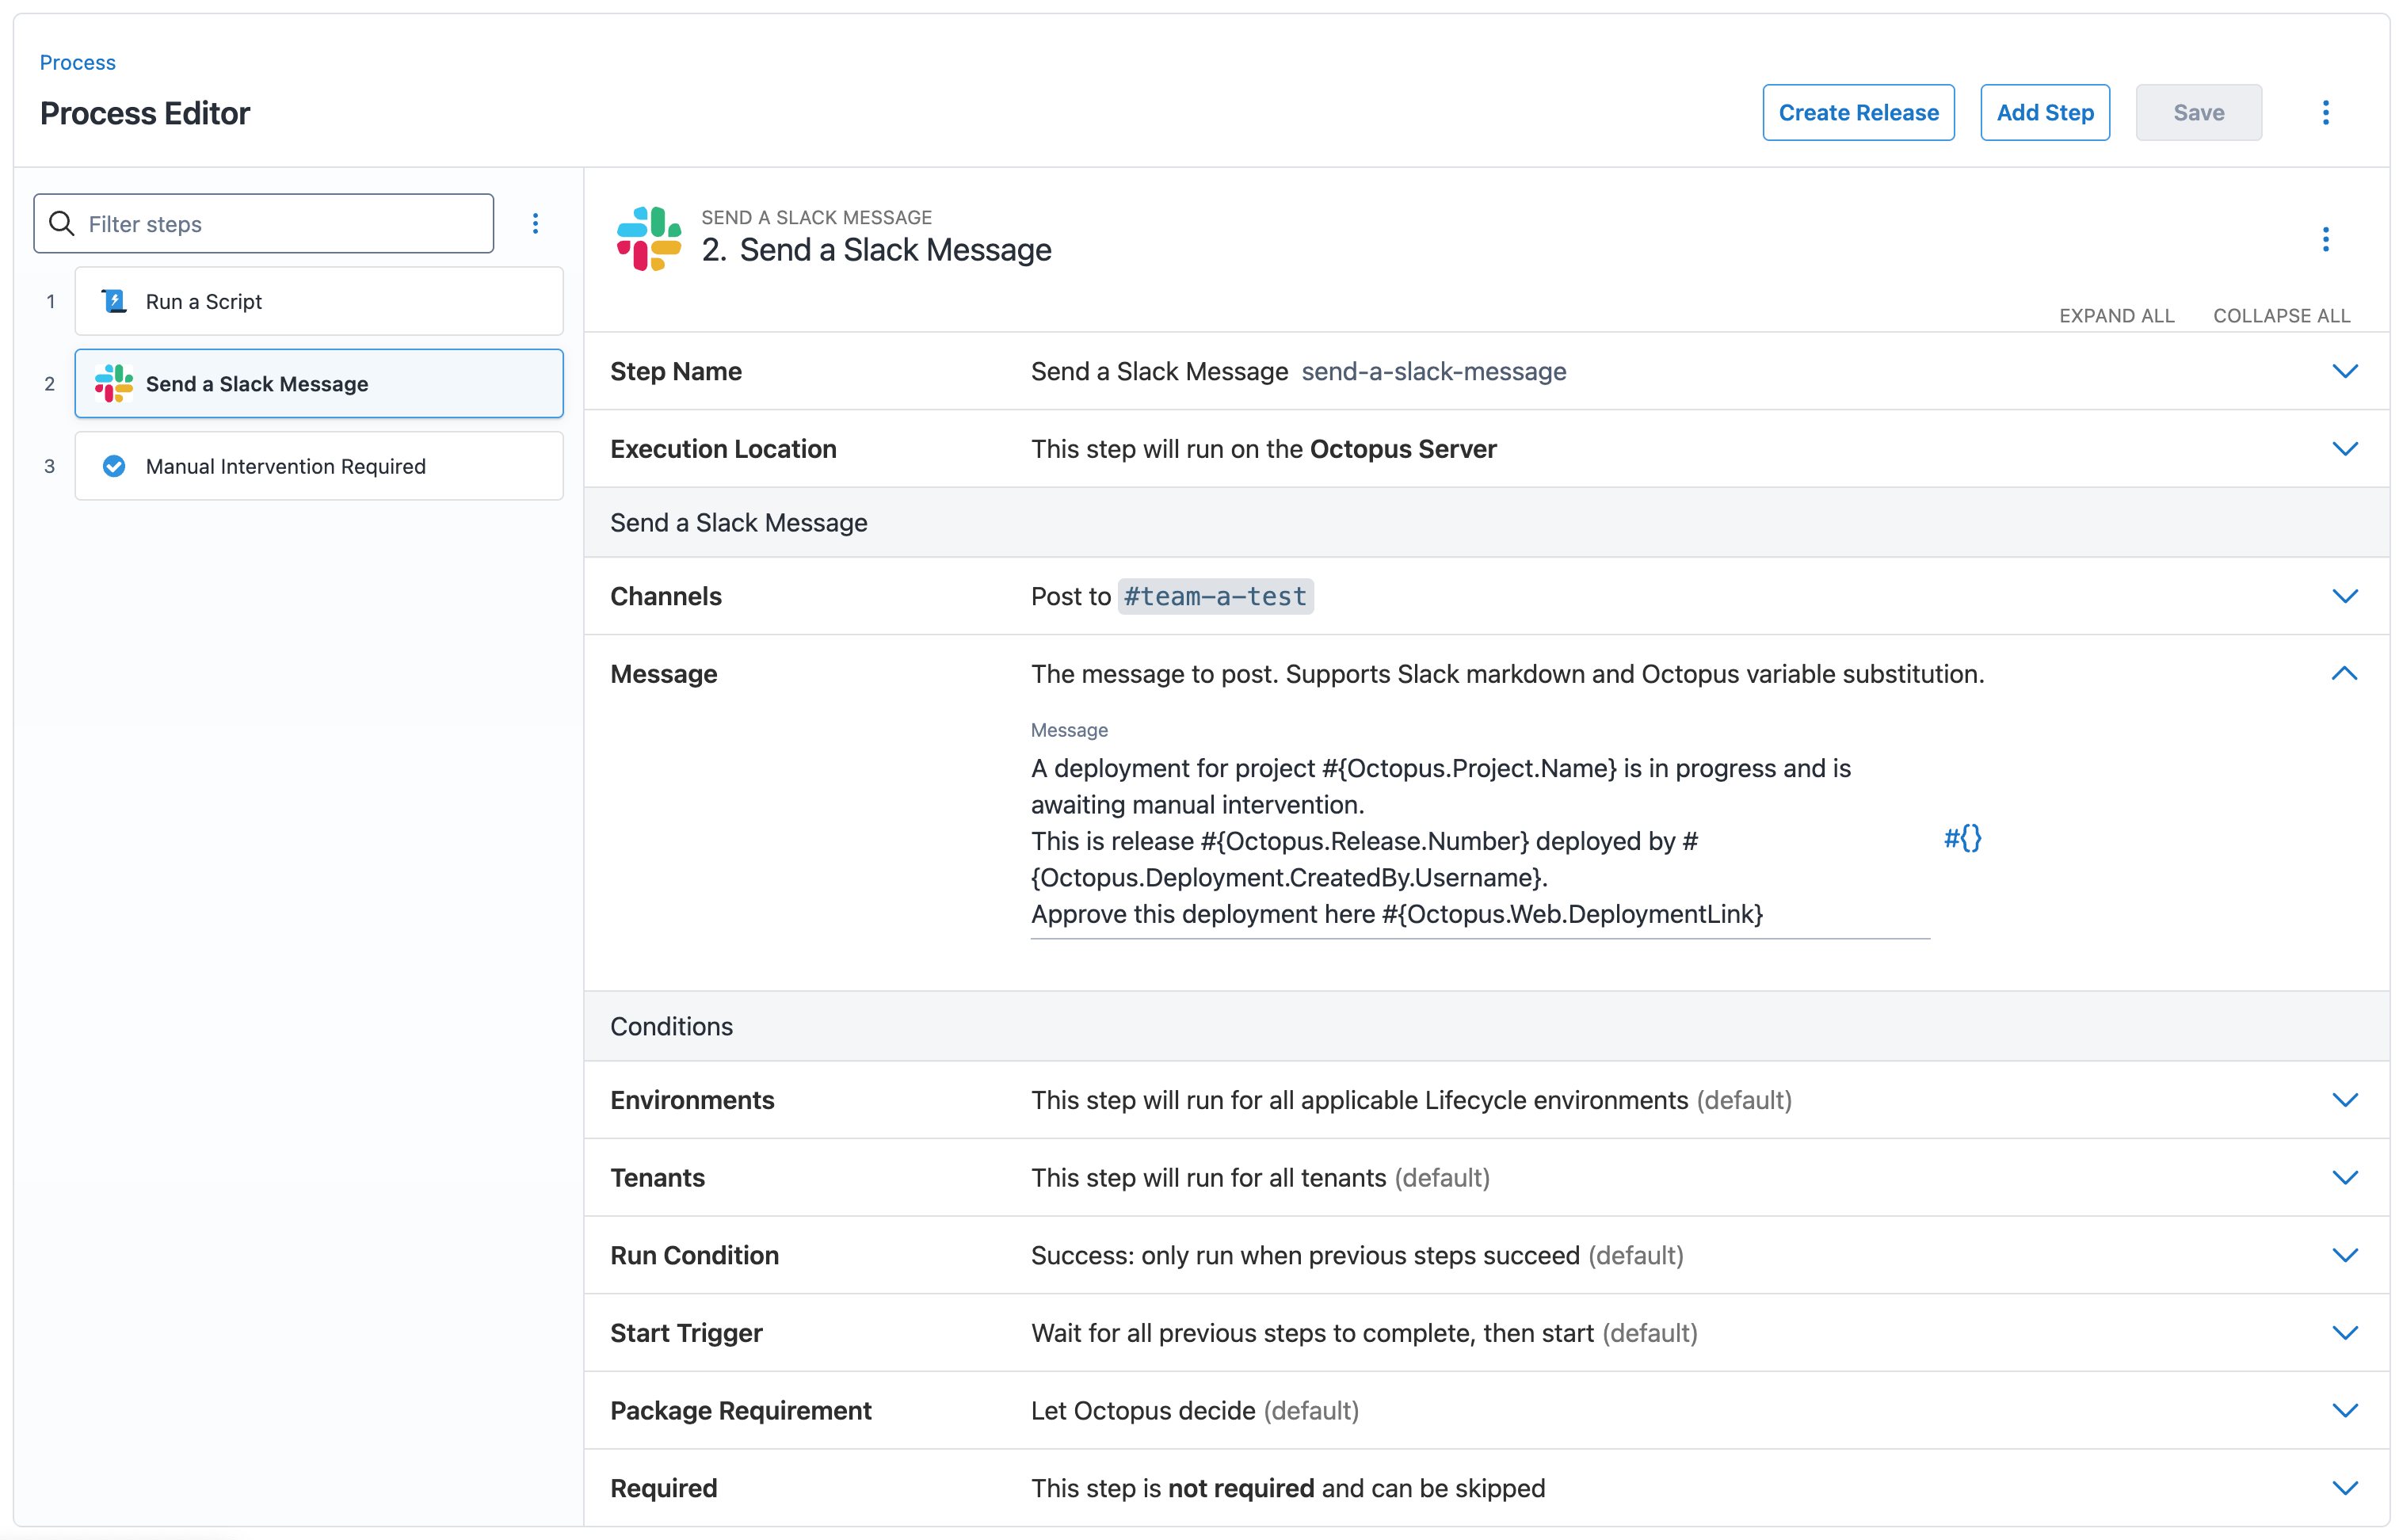
Task: Expand the Channels section
Action: 2344,596
